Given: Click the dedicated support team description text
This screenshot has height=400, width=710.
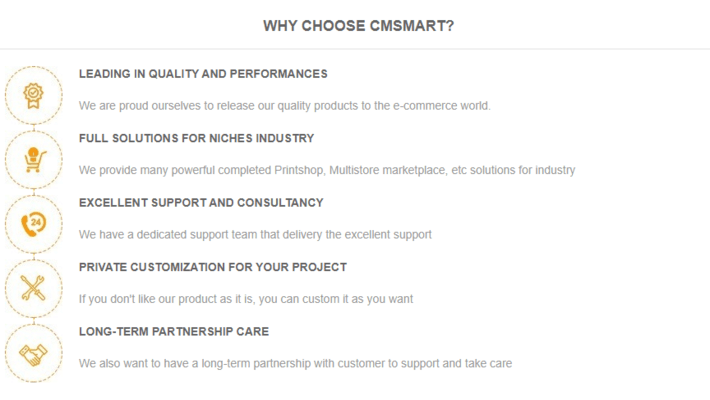Looking at the screenshot, I should tap(255, 235).
